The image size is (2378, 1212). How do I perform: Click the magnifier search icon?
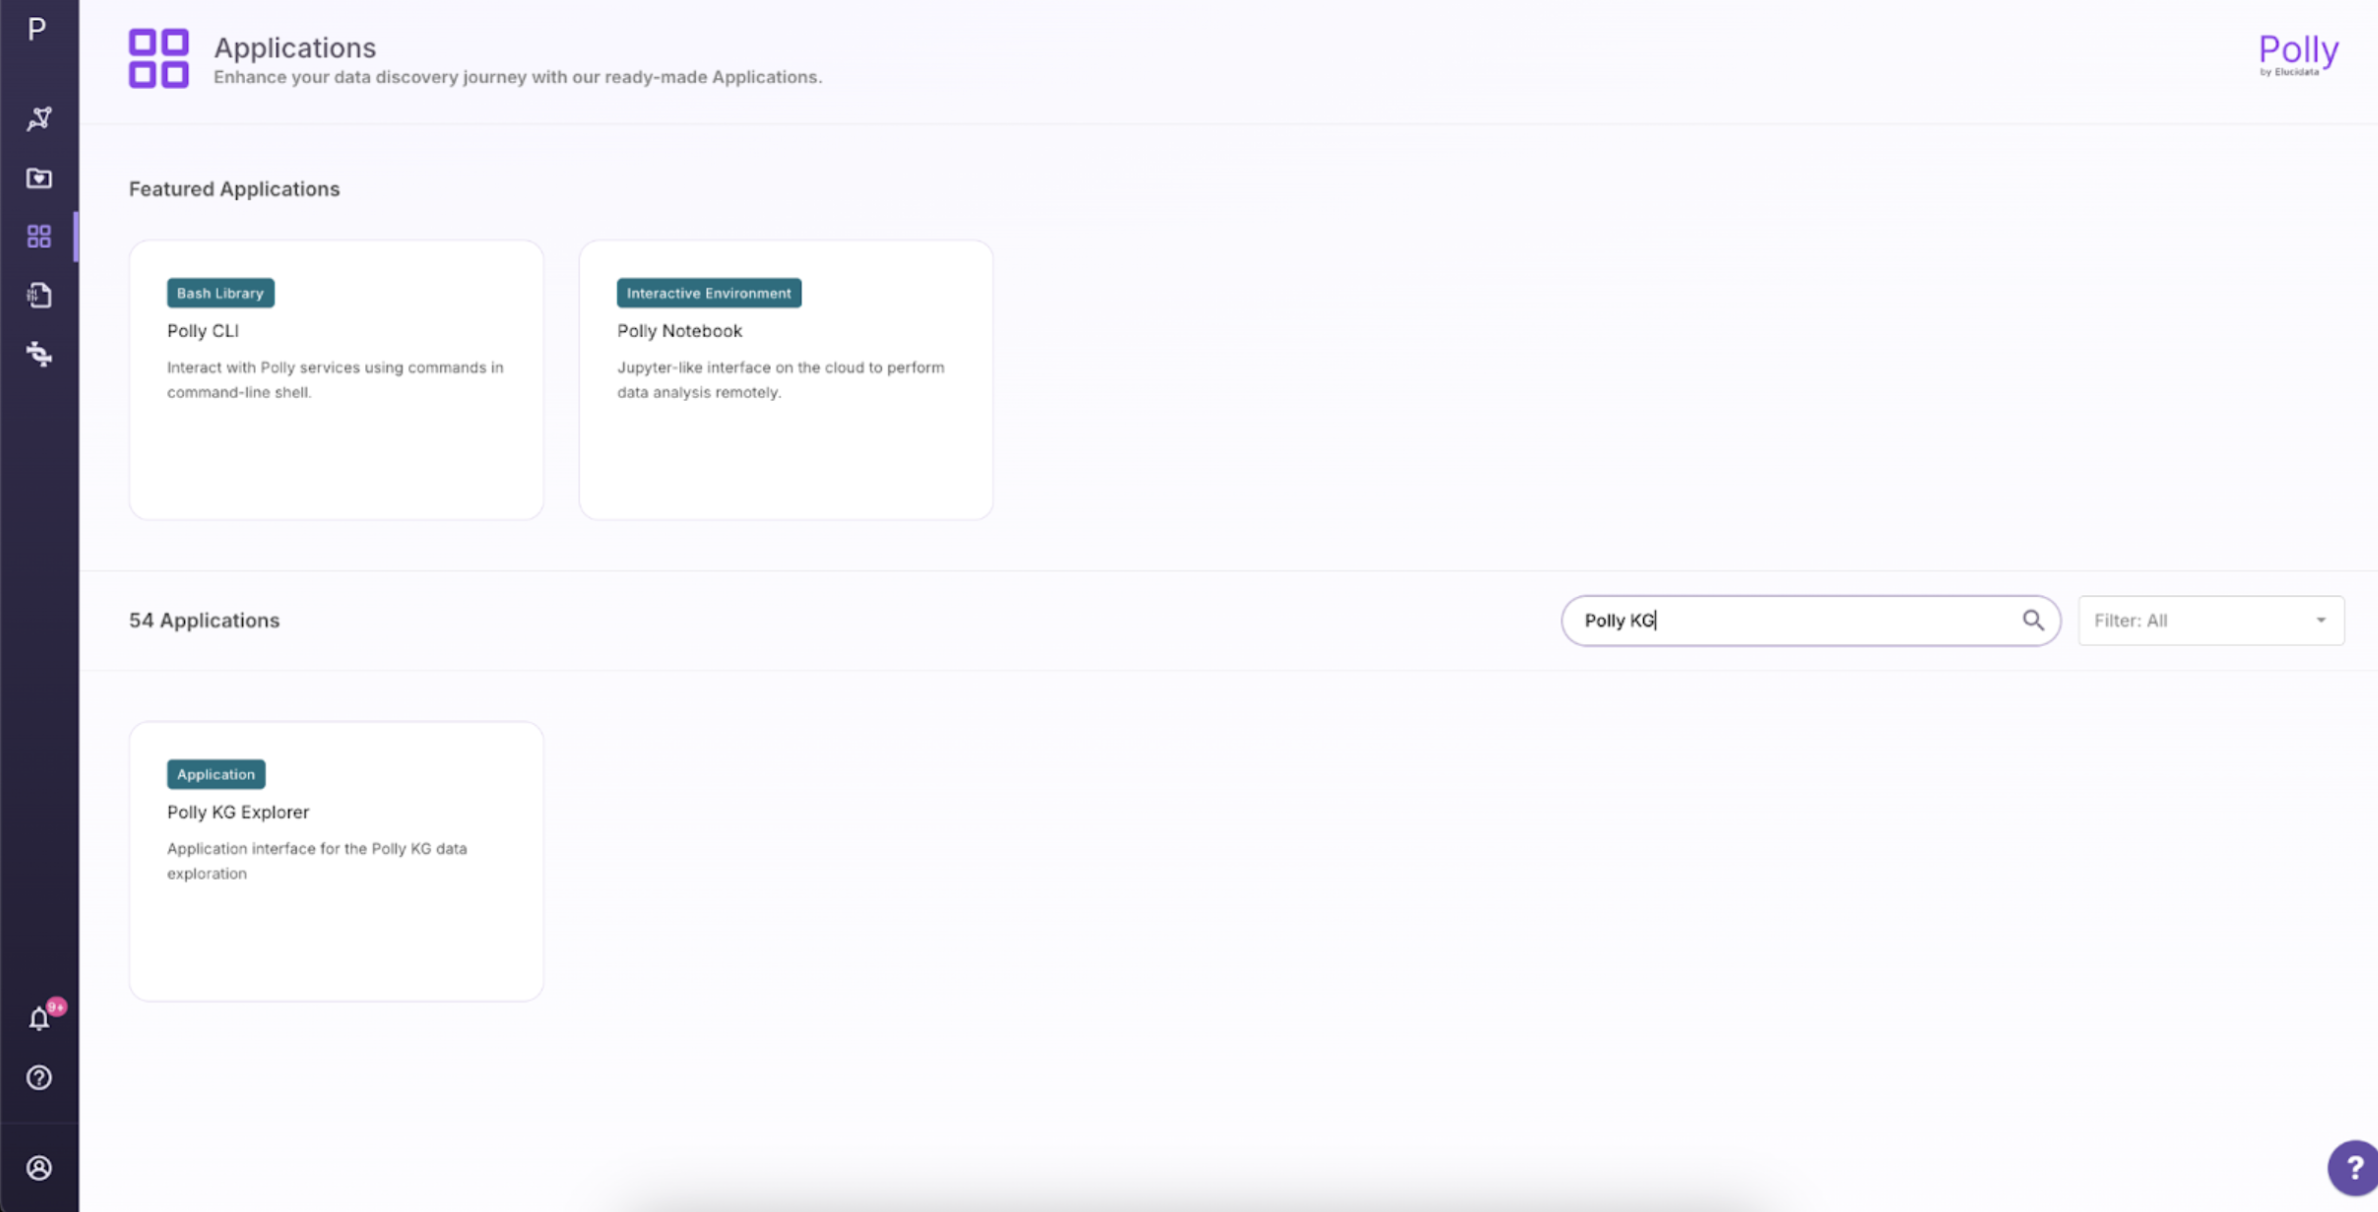click(x=2032, y=620)
